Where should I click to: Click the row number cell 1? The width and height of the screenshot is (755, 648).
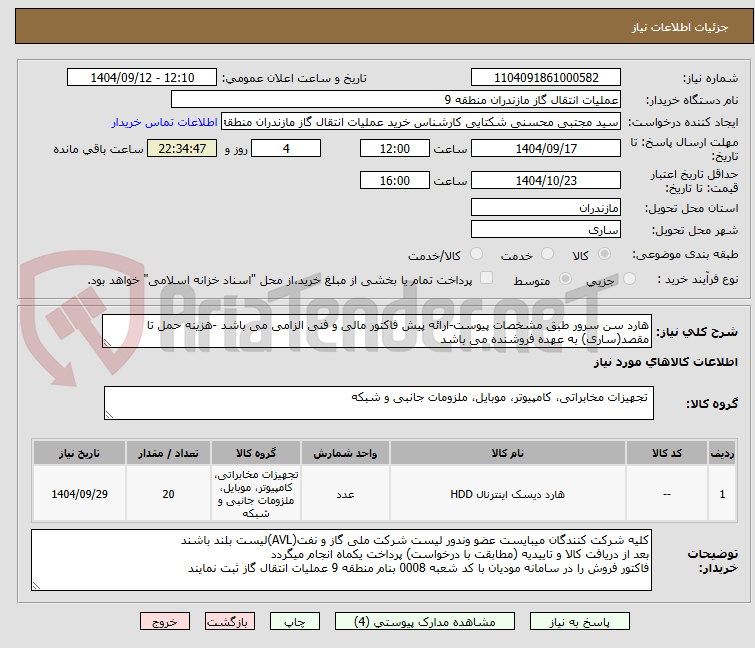point(722,494)
